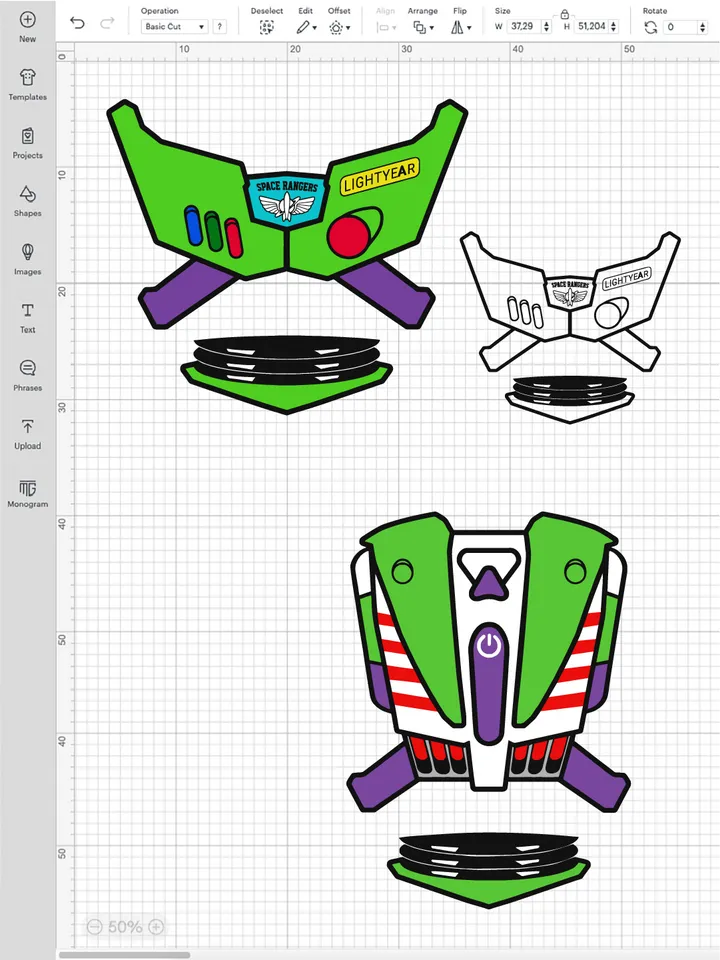Click the Deselect icon
Screen dimensions: 720x960
[x=266, y=27]
